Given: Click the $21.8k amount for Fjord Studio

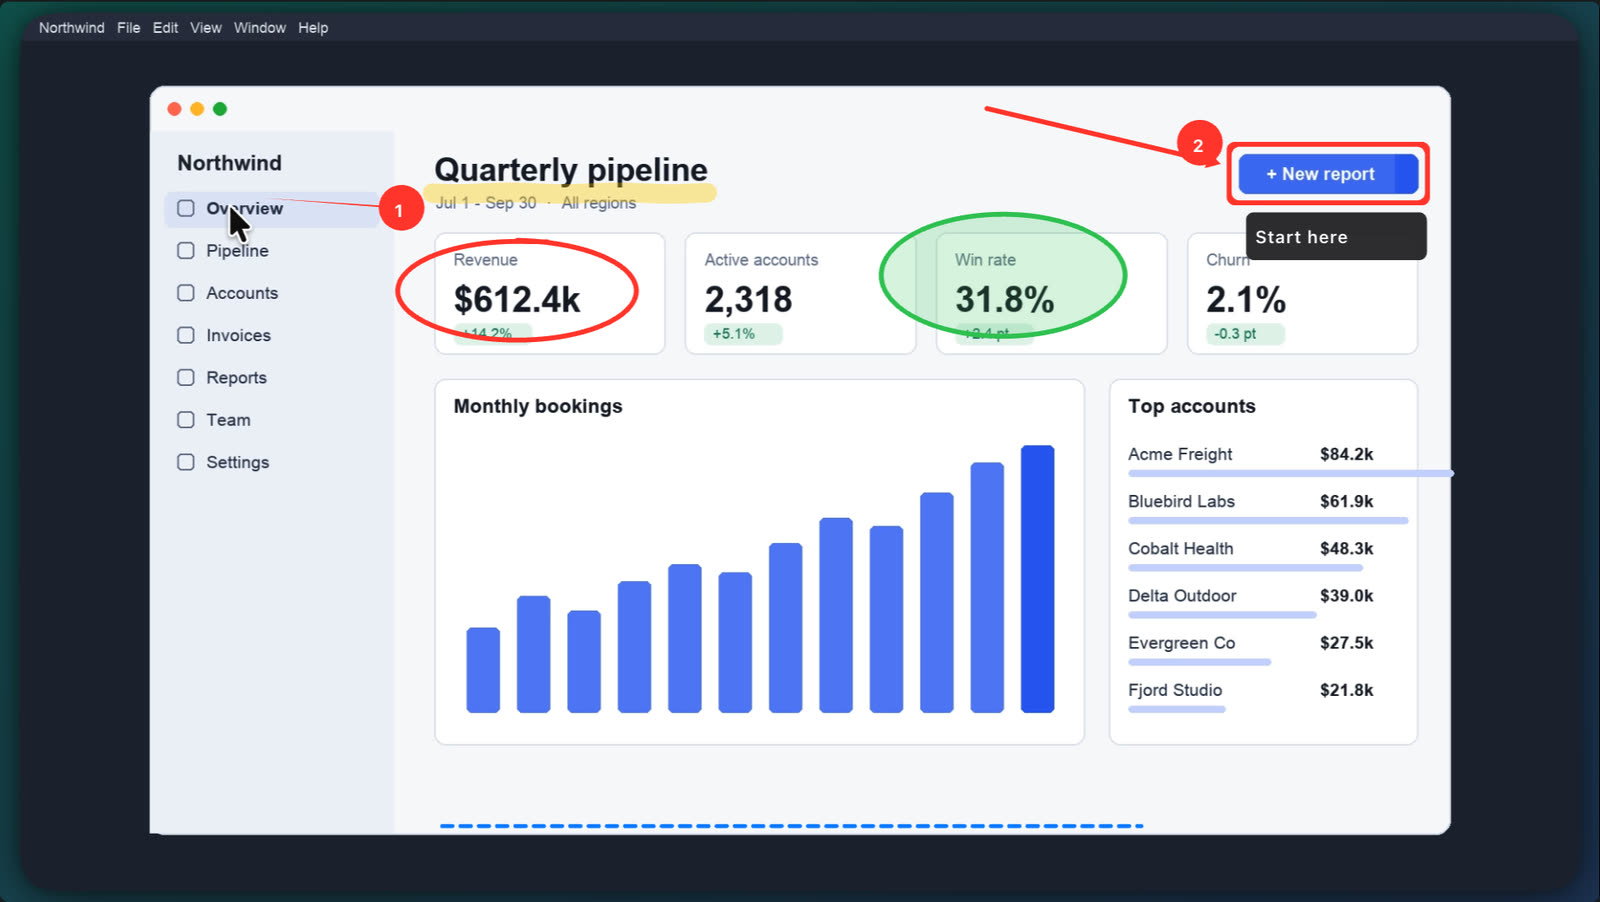Looking at the screenshot, I should pos(1346,690).
